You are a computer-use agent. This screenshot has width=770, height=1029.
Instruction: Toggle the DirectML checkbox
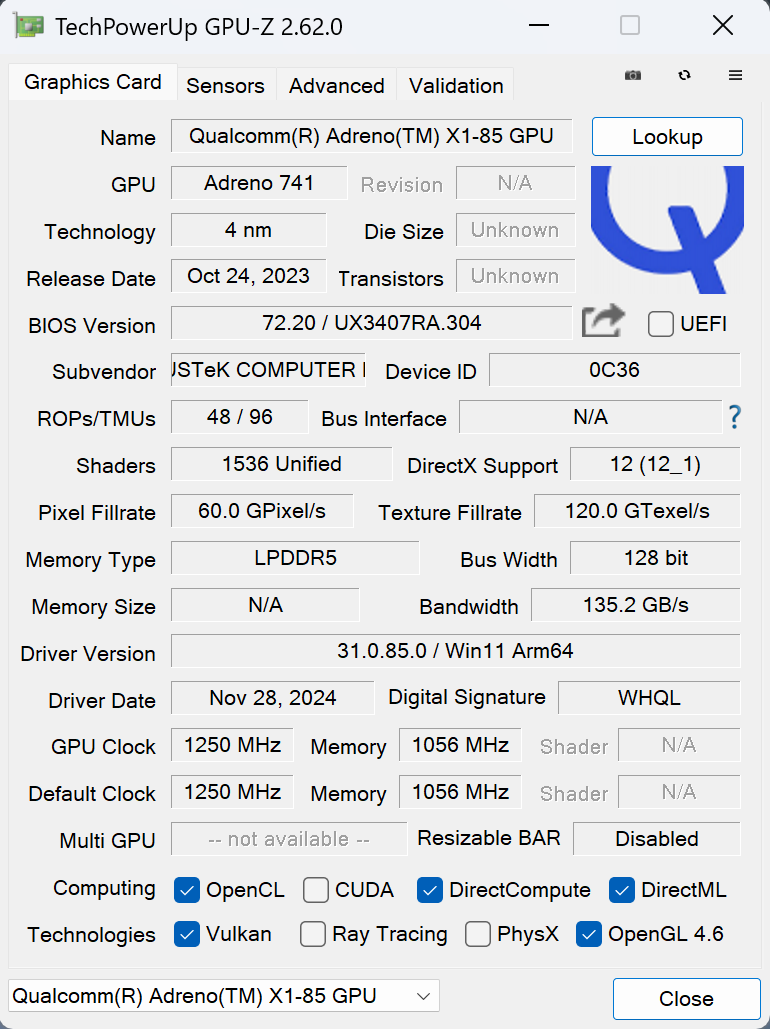[x=622, y=891]
